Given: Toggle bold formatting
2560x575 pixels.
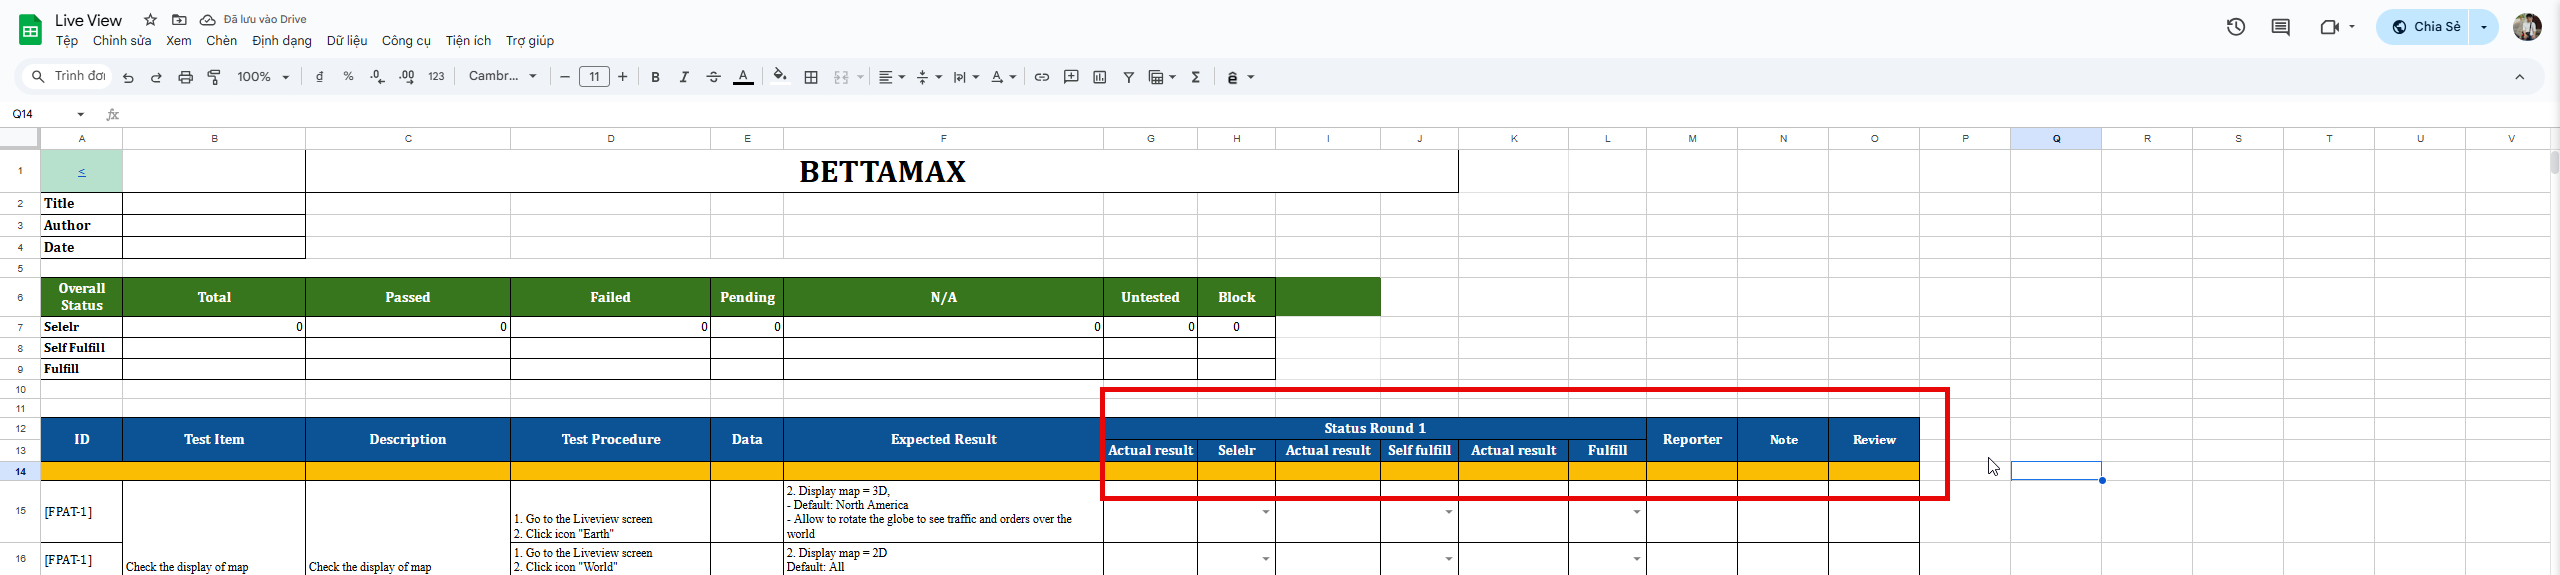Looking at the screenshot, I should pyautogui.click(x=655, y=77).
